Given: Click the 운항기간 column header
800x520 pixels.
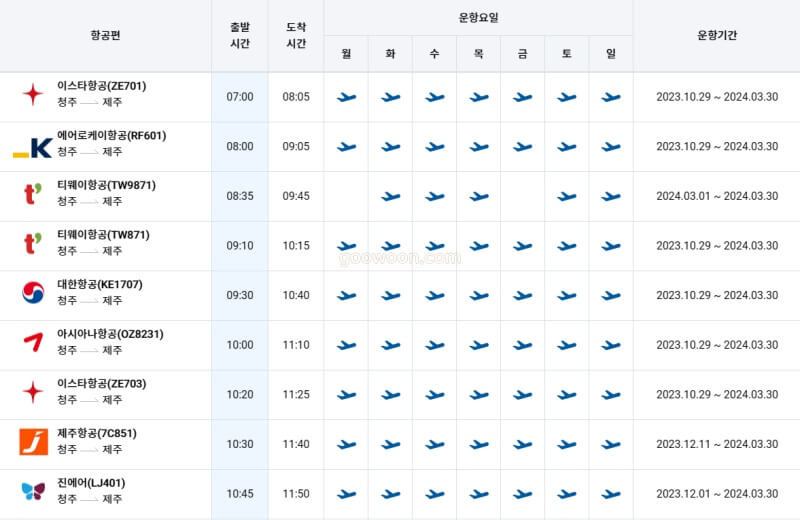Looking at the screenshot, I should [x=717, y=35].
